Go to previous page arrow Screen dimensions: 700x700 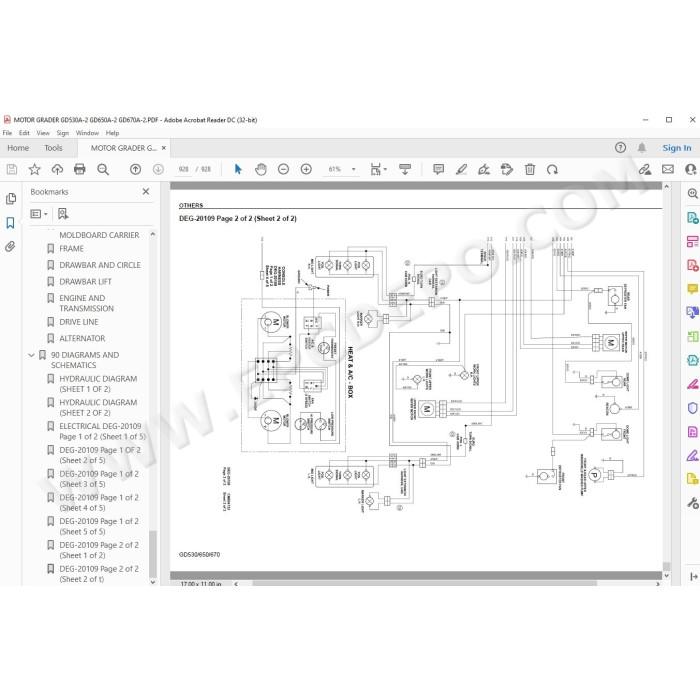[135, 169]
